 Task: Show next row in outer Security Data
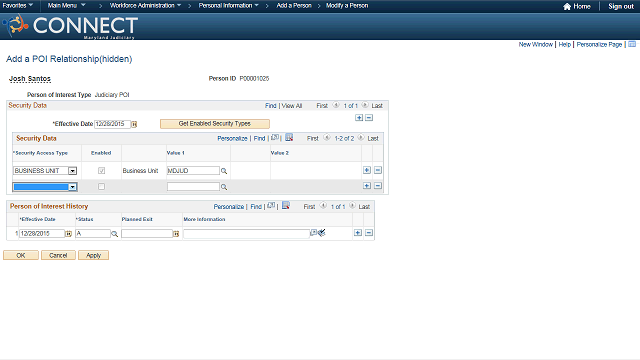[x=365, y=105]
